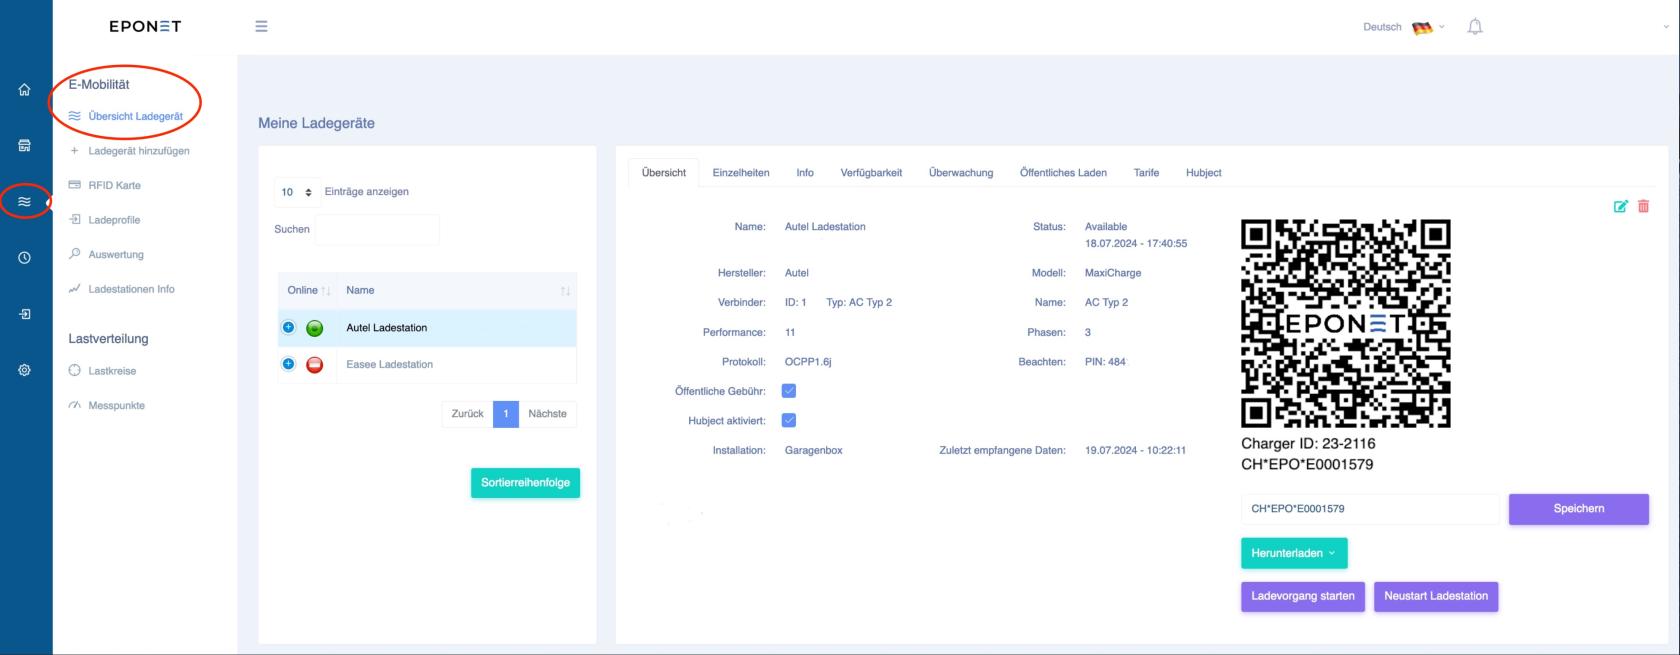This screenshot has height=655, width=1680.
Task: Click the PIN: 484 note
Action: coord(1105,362)
